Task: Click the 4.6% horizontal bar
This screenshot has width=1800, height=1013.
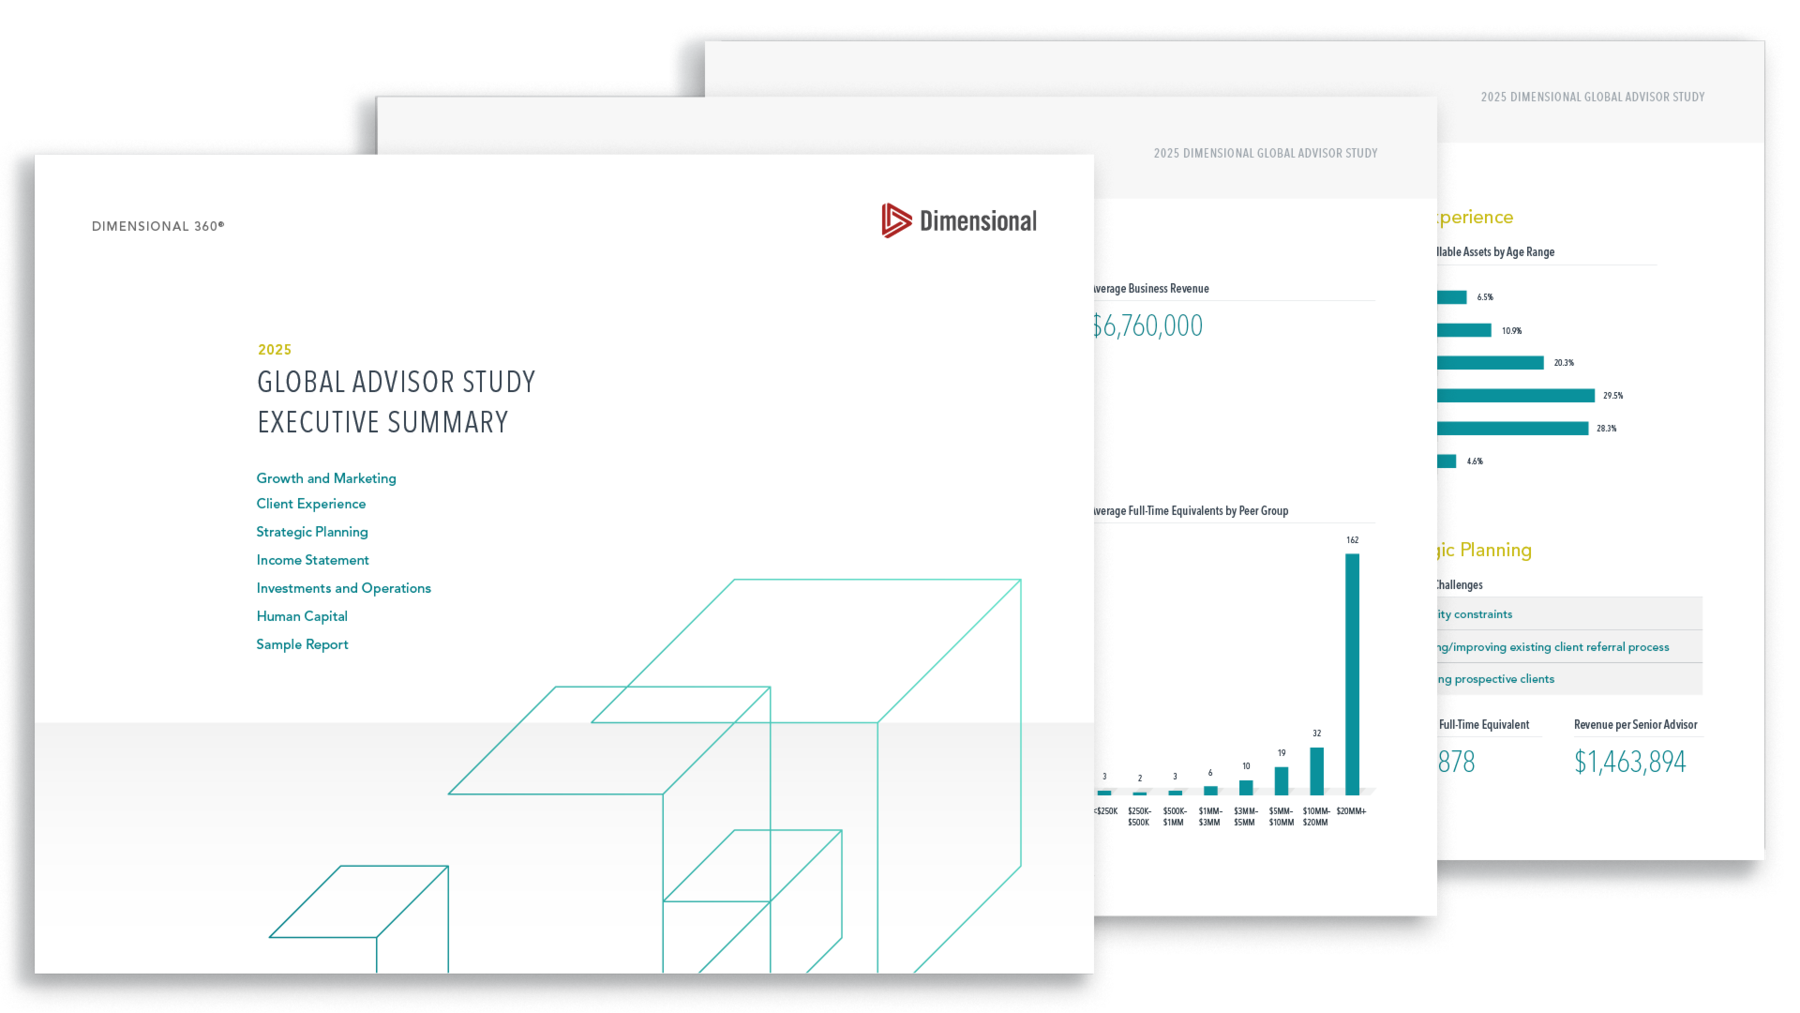Action: (x=1447, y=462)
